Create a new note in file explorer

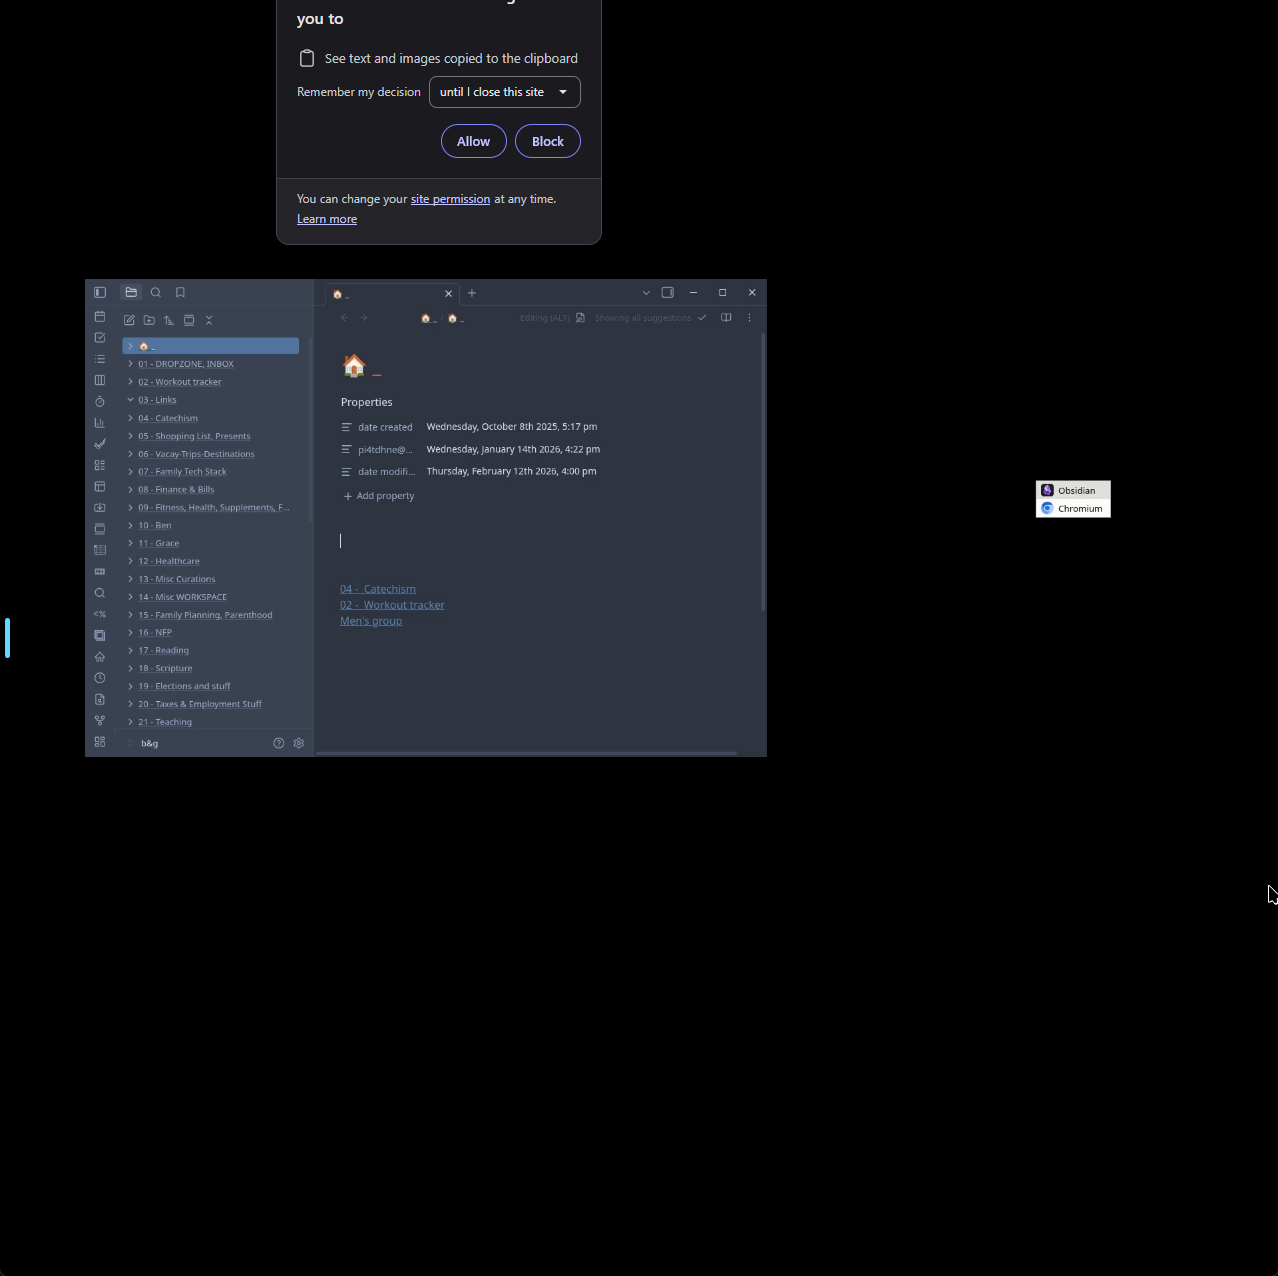click(x=129, y=320)
